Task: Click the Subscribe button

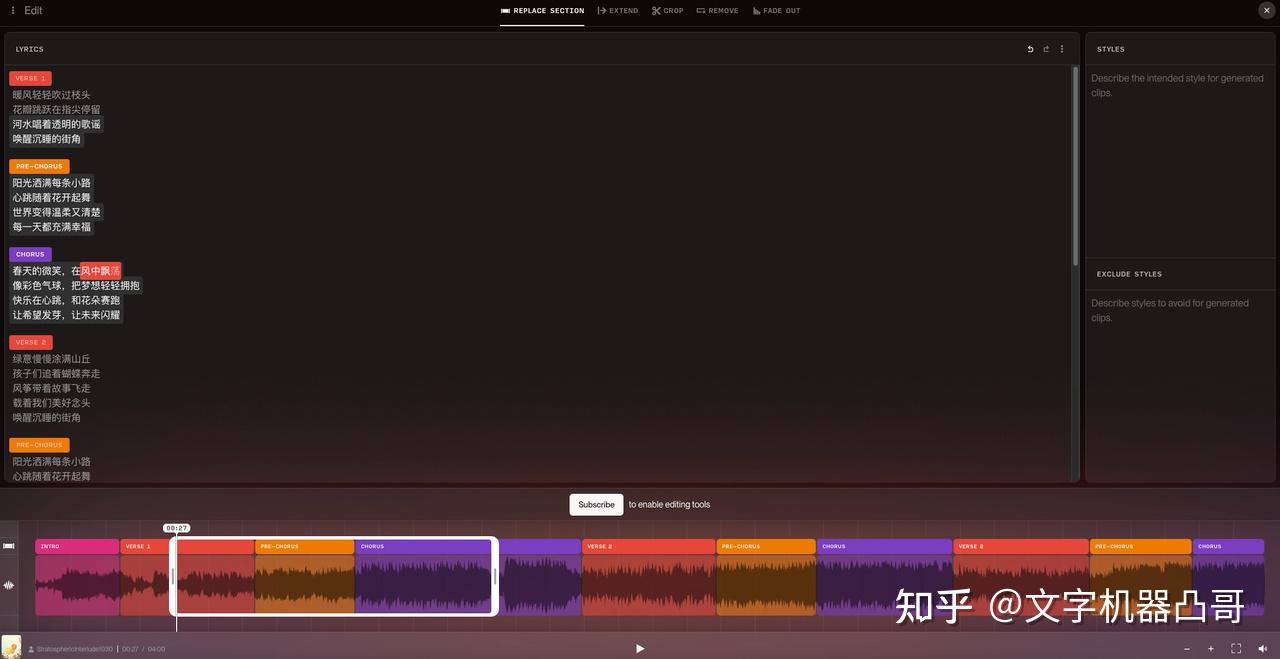Action: [596, 505]
